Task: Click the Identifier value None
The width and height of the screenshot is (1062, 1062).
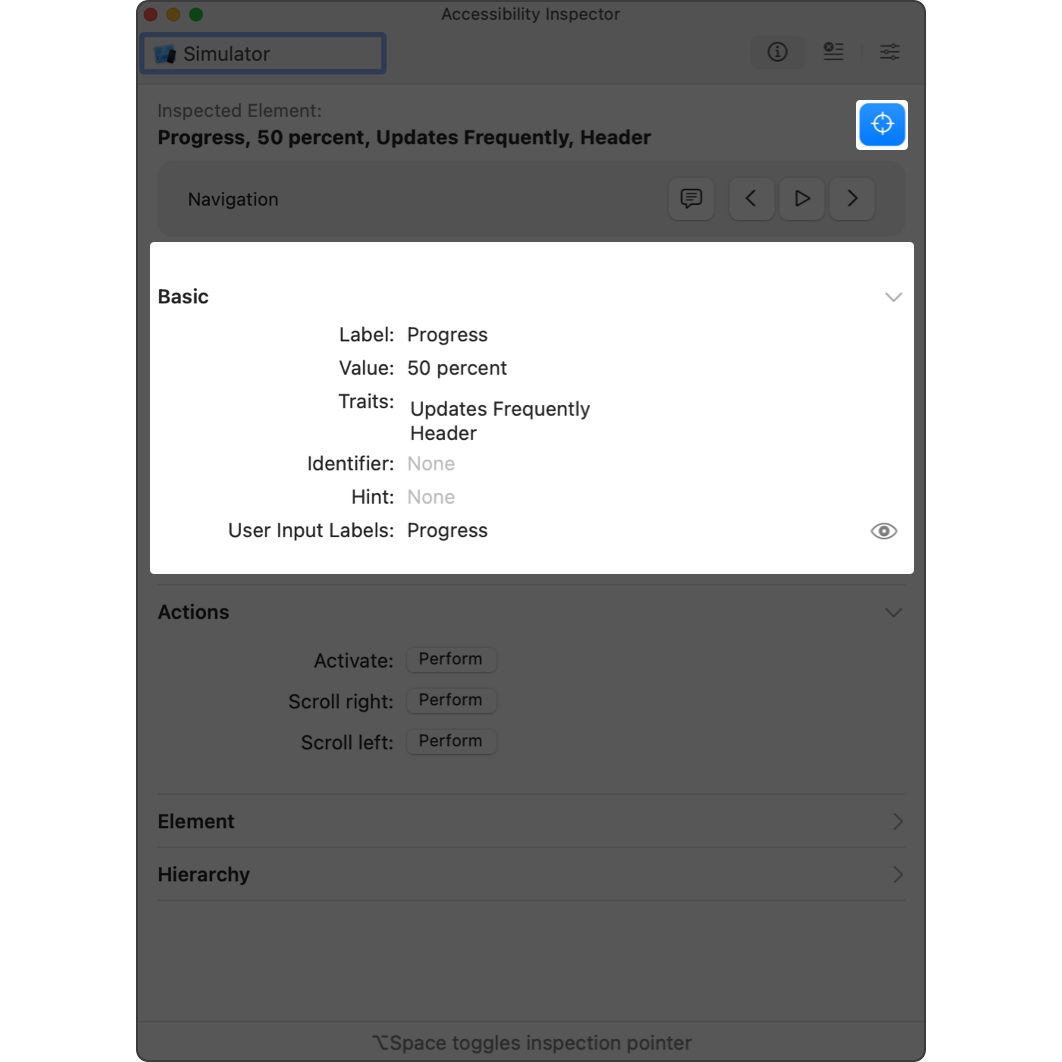Action: 431,464
